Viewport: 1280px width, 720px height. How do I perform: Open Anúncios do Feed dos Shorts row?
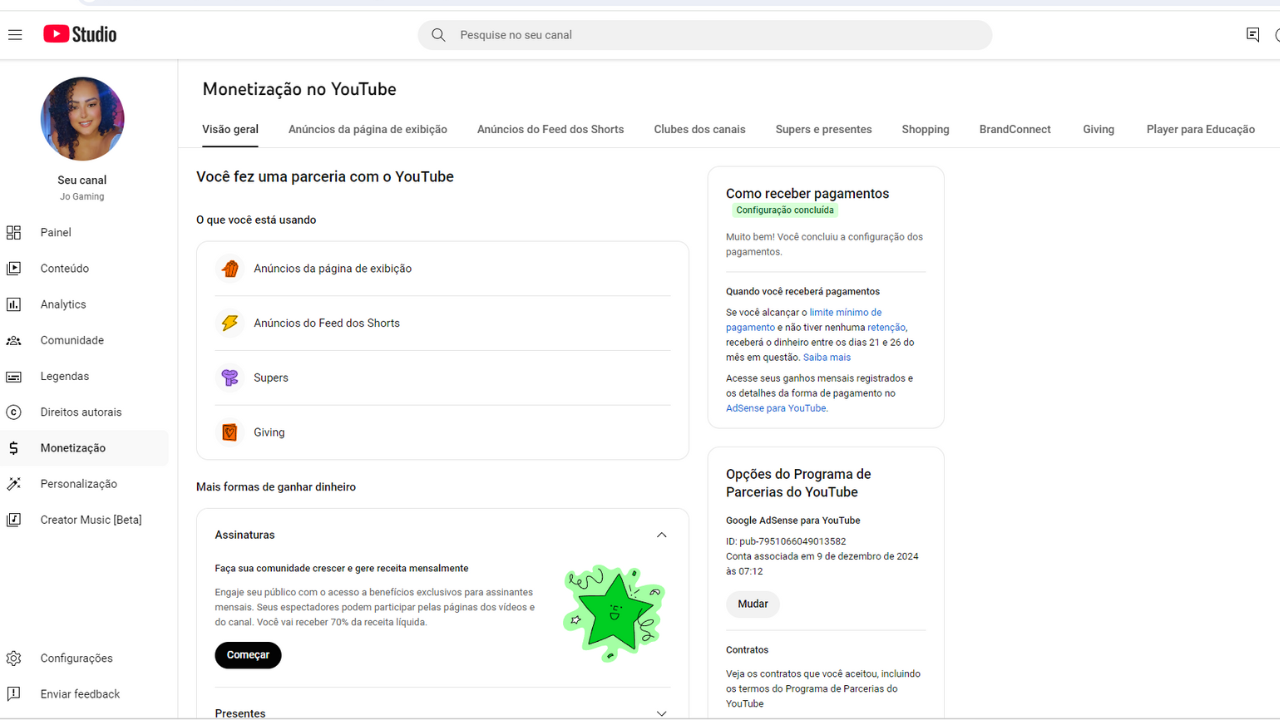[443, 324]
